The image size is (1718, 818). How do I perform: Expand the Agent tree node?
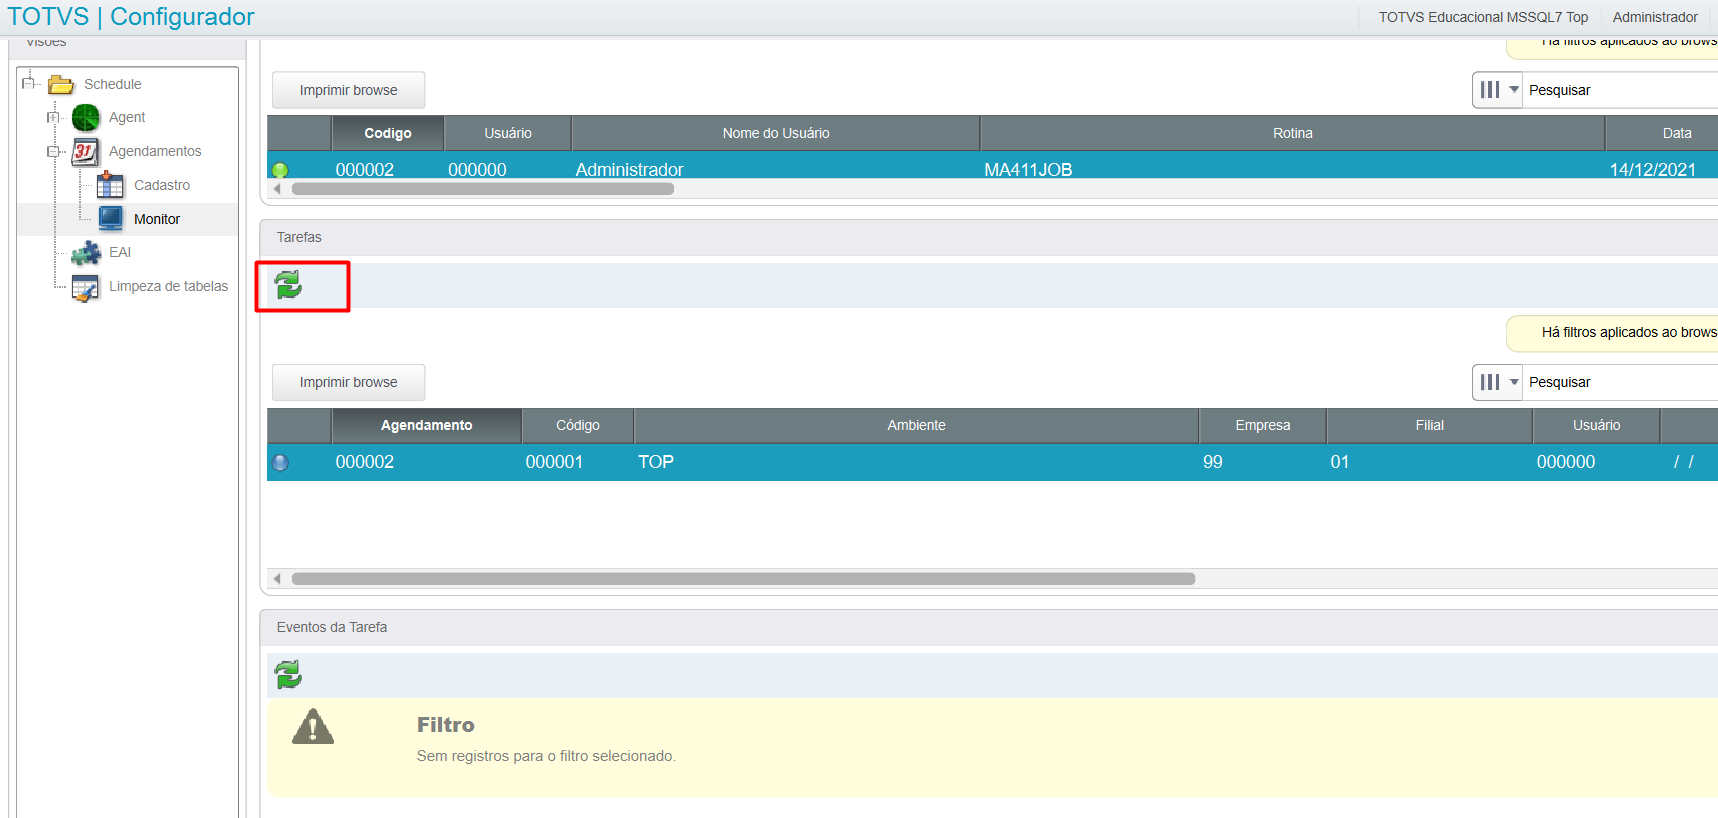(53, 118)
